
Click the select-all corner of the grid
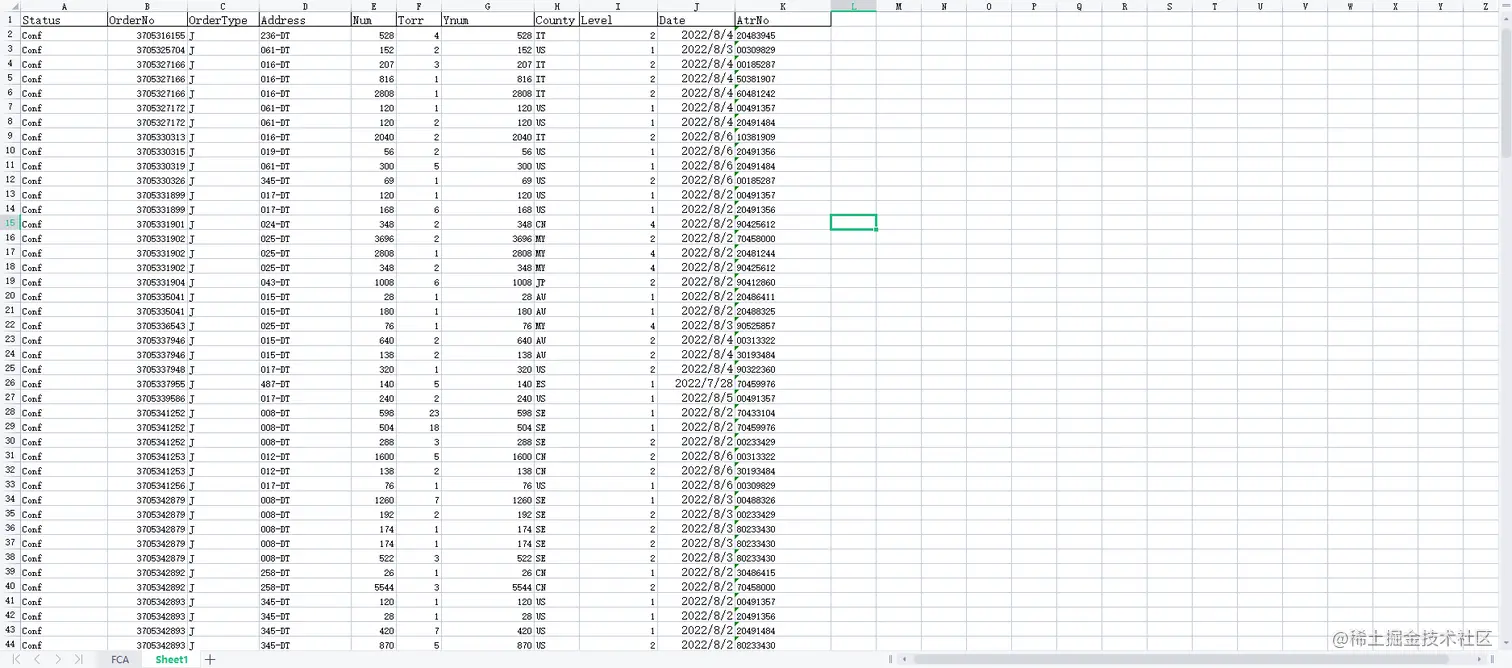click(x=10, y=6)
